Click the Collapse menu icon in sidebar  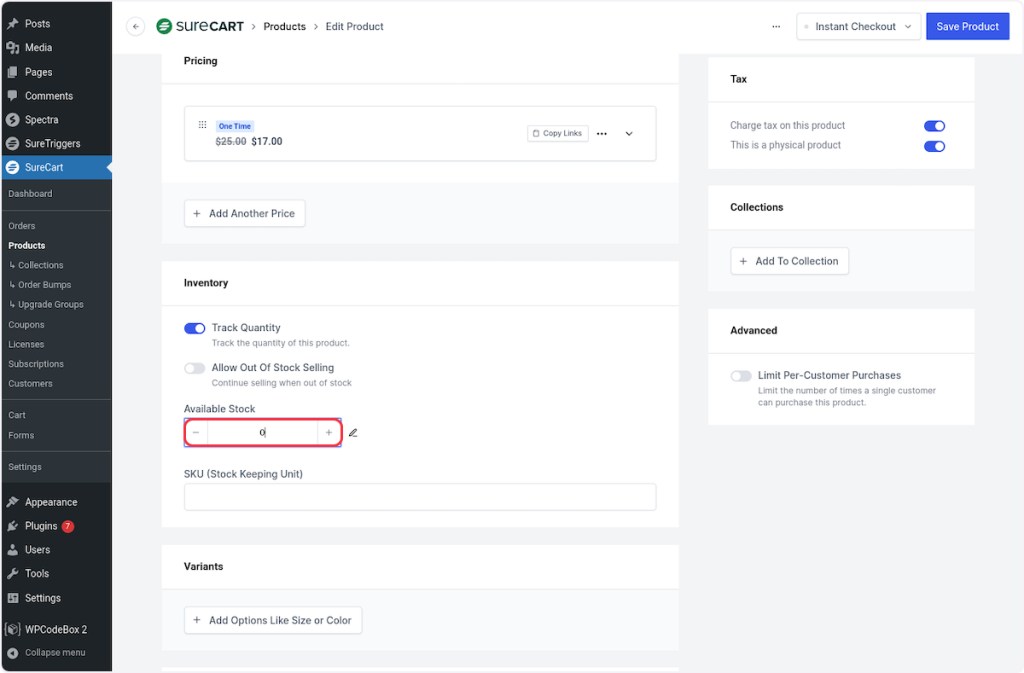(x=13, y=653)
